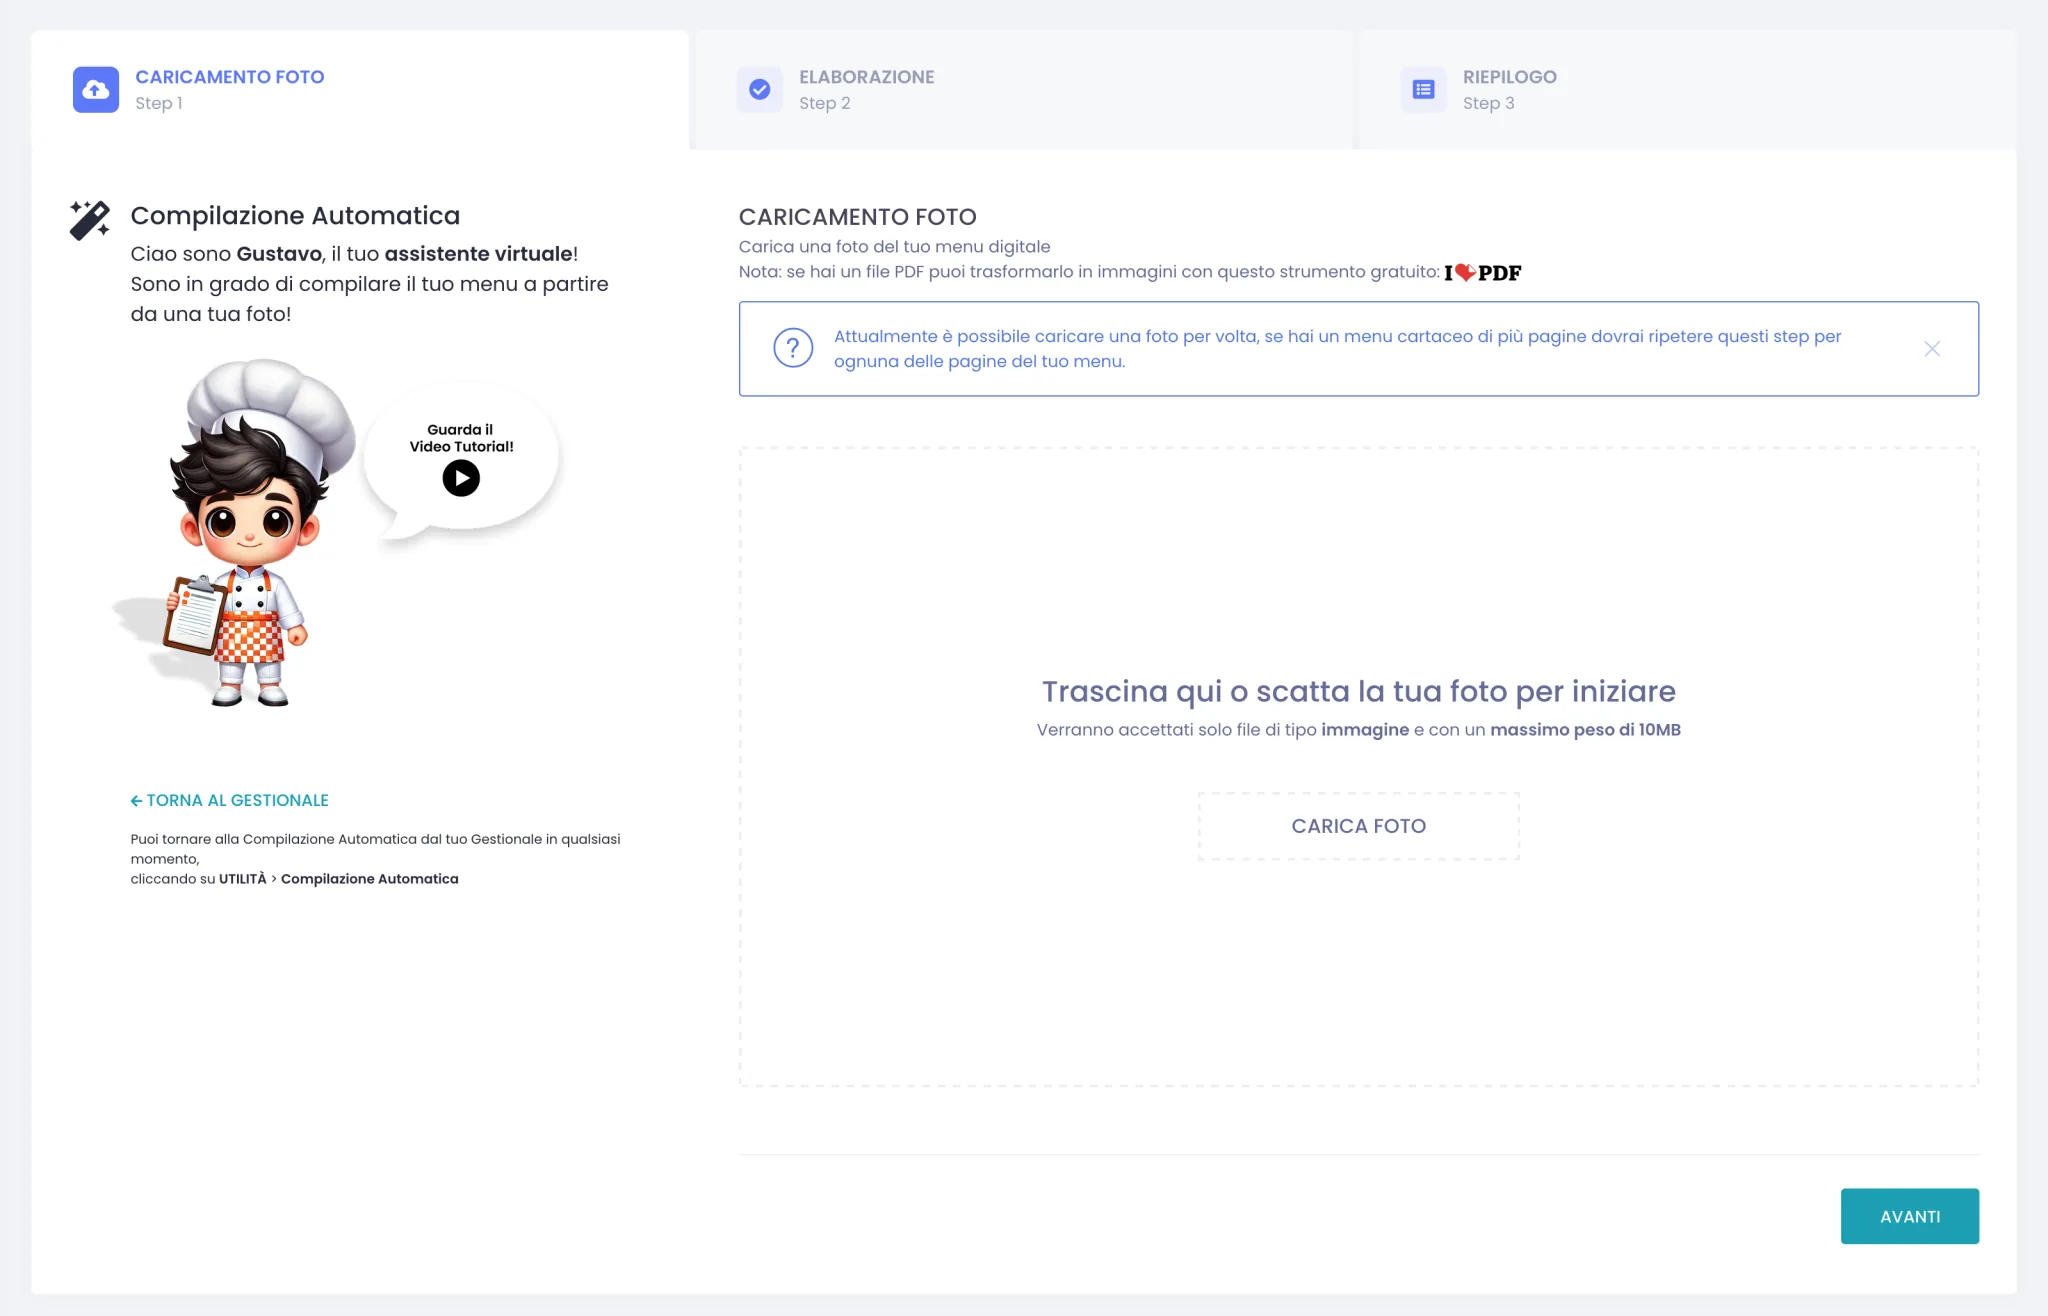Go back via Torna al Gestionale
The width and height of the screenshot is (2048, 1316).
coord(230,800)
